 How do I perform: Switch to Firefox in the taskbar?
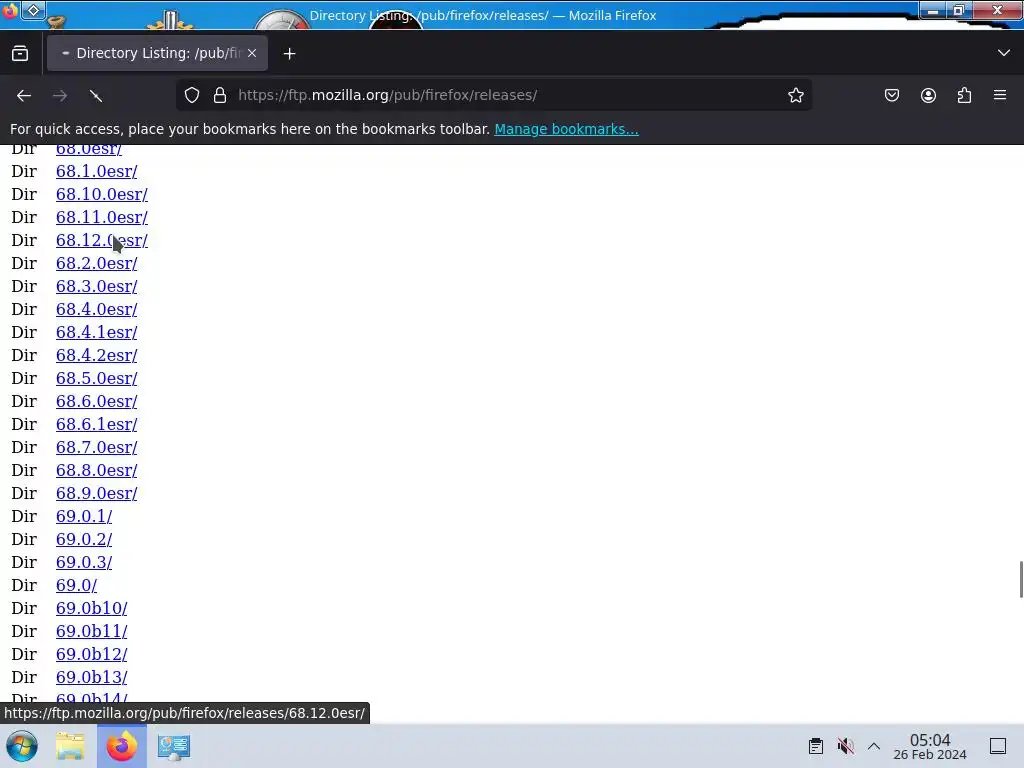(x=121, y=746)
